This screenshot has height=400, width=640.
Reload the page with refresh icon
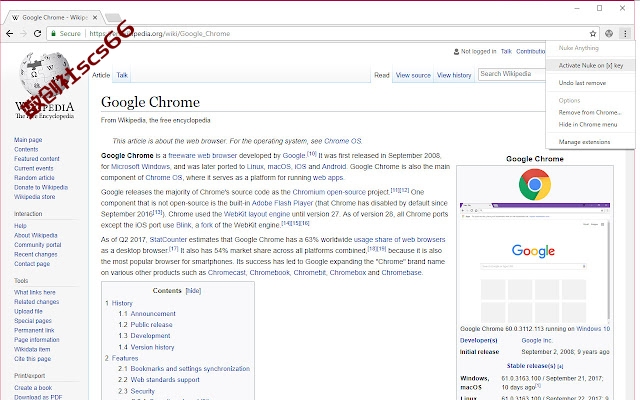click(38, 33)
